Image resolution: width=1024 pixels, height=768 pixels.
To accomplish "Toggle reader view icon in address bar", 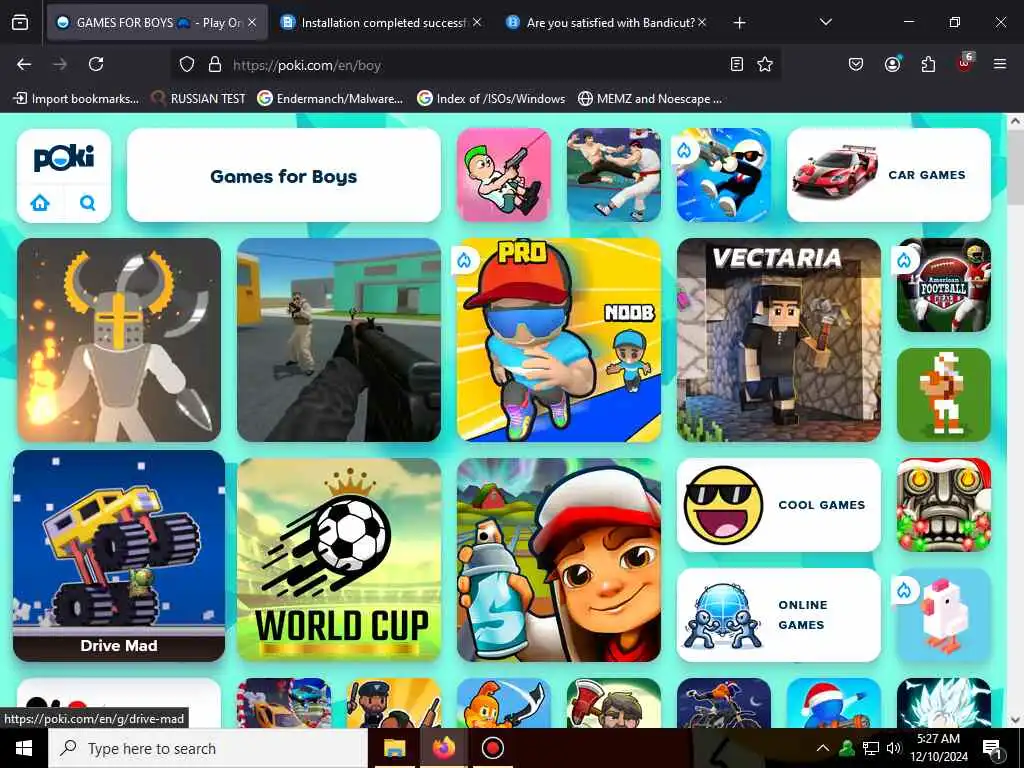I will (x=737, y=64).
